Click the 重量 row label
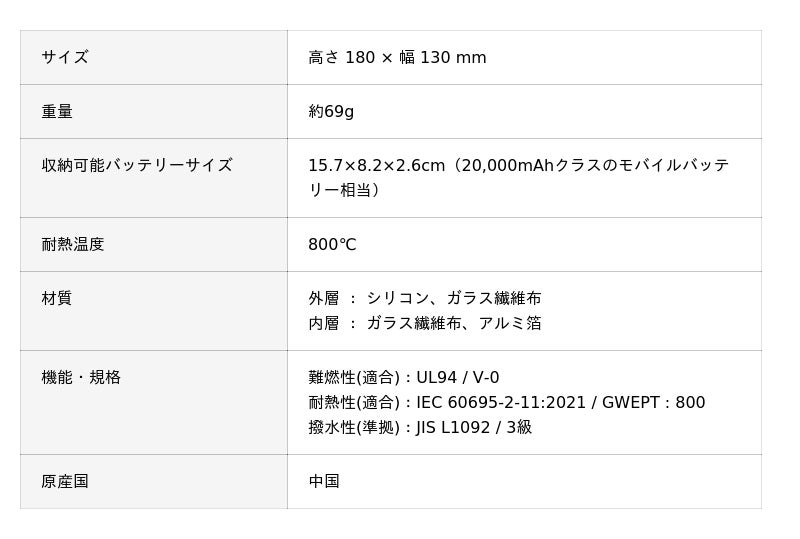This screenshot has height=539, width=800. [x=57, y=111]
